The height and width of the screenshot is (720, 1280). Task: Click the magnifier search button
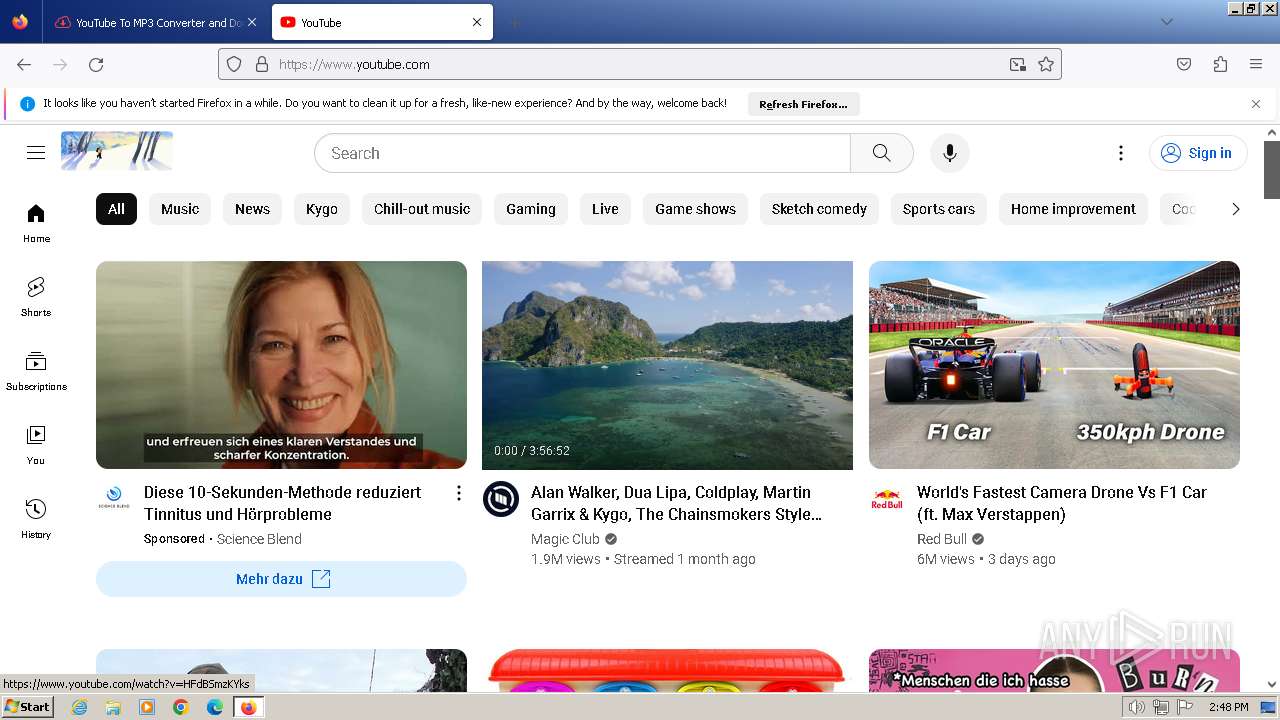[x=881, y=153]
